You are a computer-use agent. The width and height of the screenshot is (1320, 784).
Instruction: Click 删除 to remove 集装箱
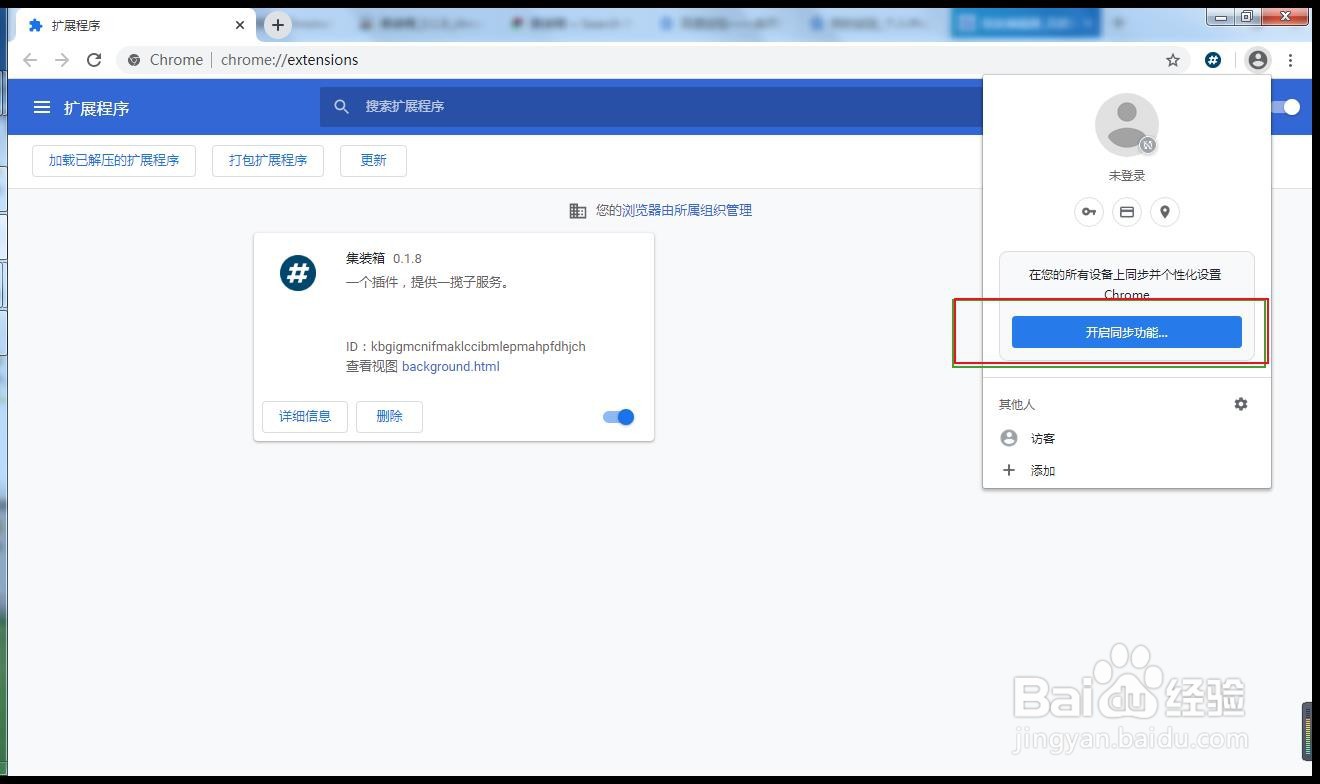coord(389,417)
